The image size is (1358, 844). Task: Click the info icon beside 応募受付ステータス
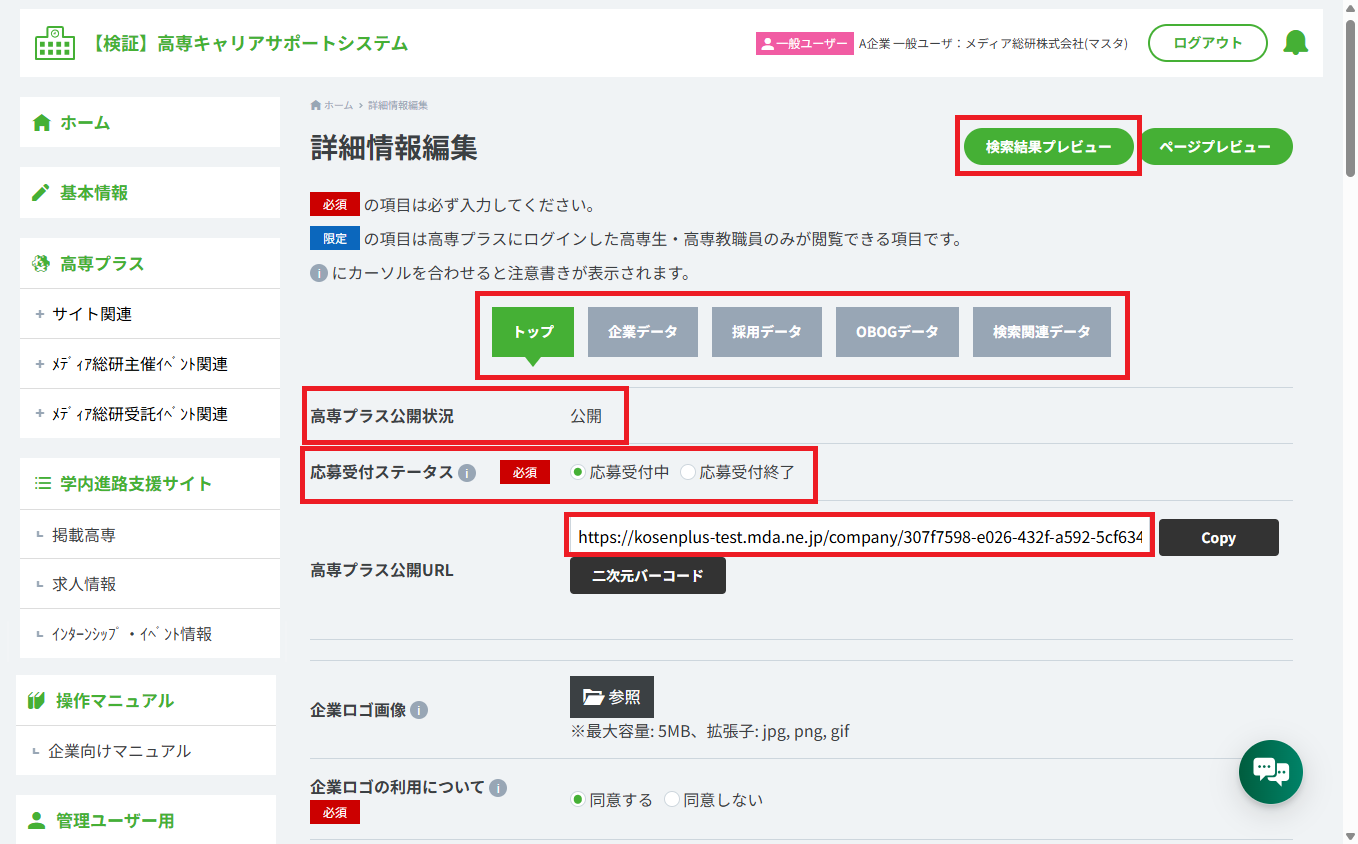(x=467, y=473)
